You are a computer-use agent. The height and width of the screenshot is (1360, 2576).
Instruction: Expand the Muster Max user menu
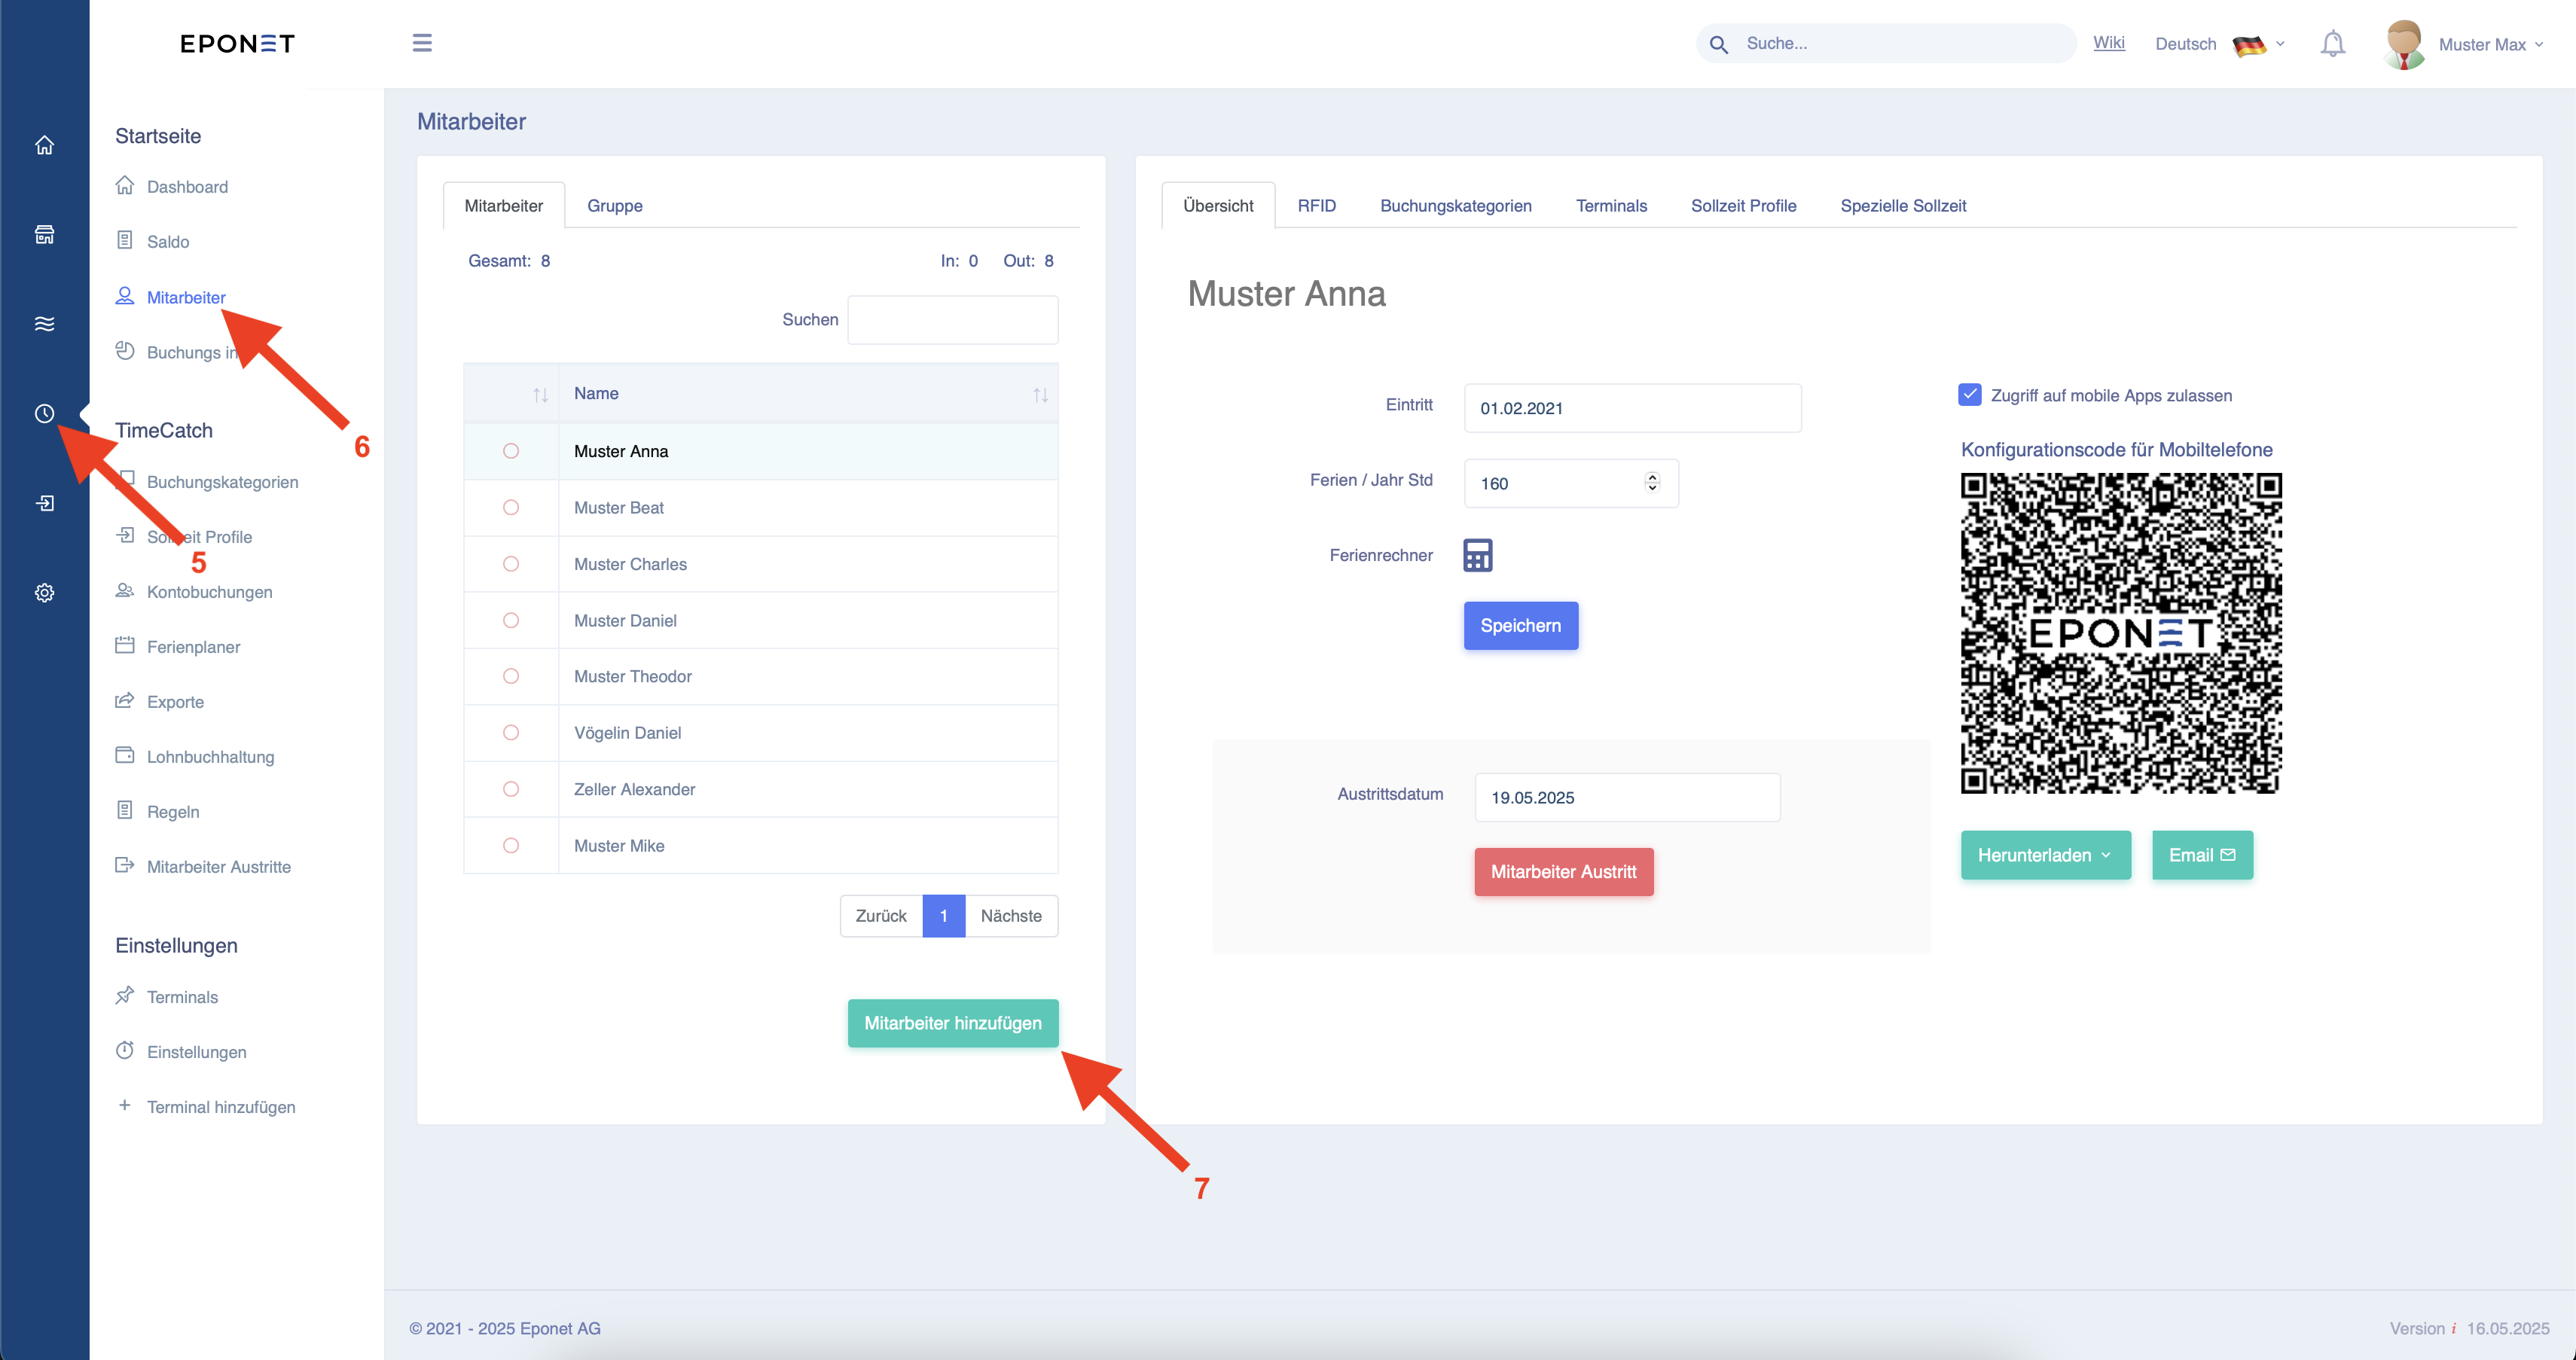click(x=2464, y=44)
